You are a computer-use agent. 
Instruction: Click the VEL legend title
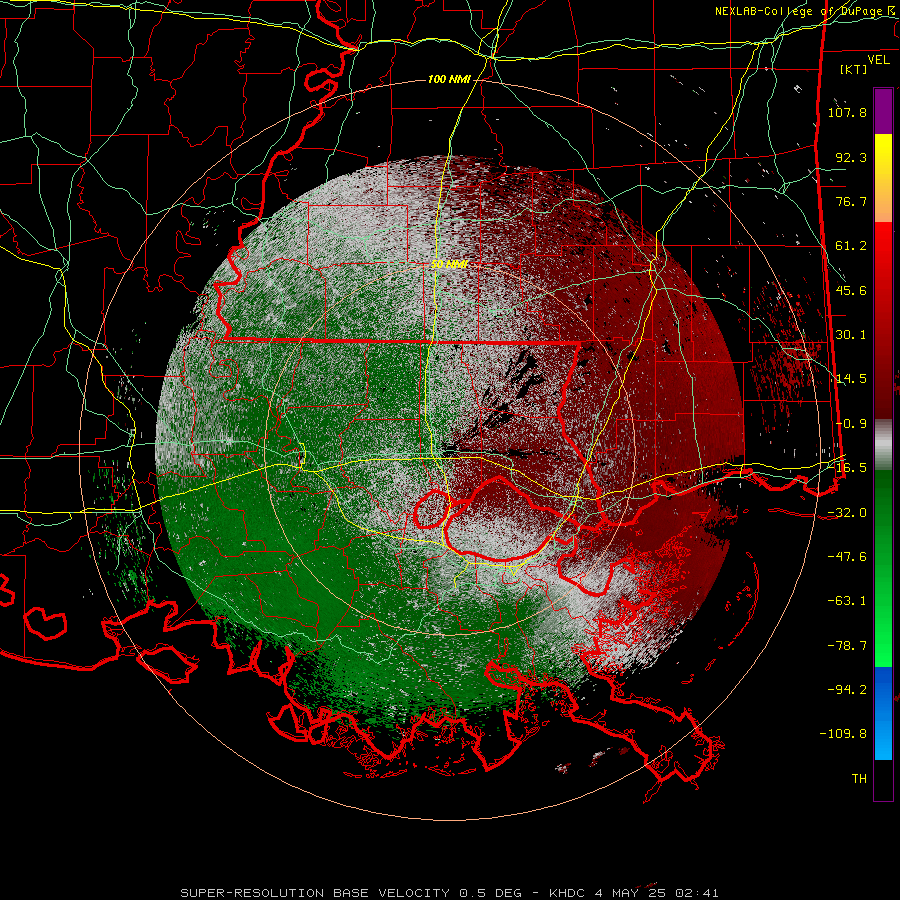[x=878, y=60]
